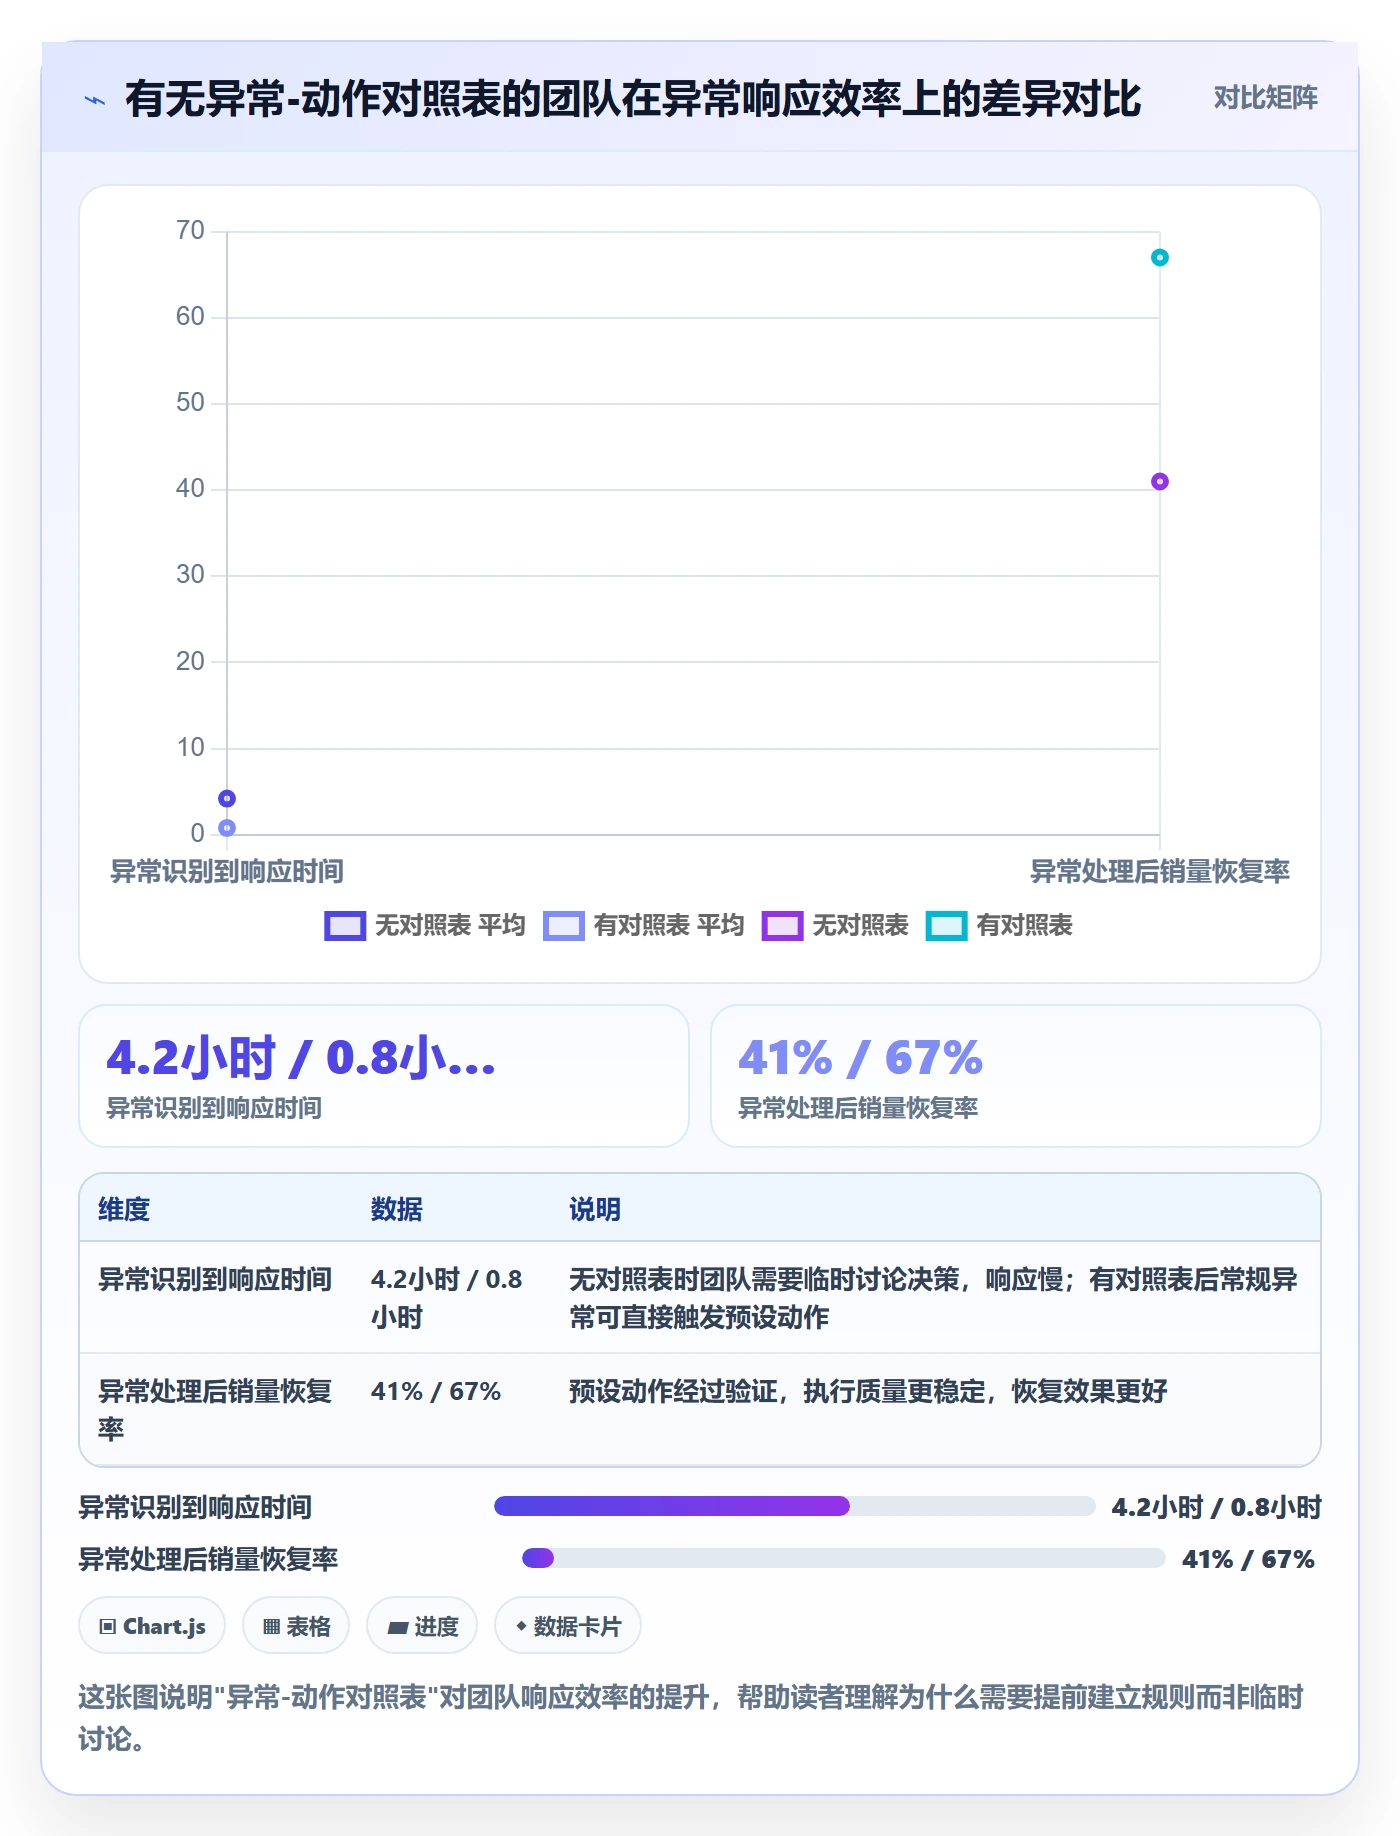Click the 说明 table column header
The image size is (1400, 1836).
click(595, 1210)
